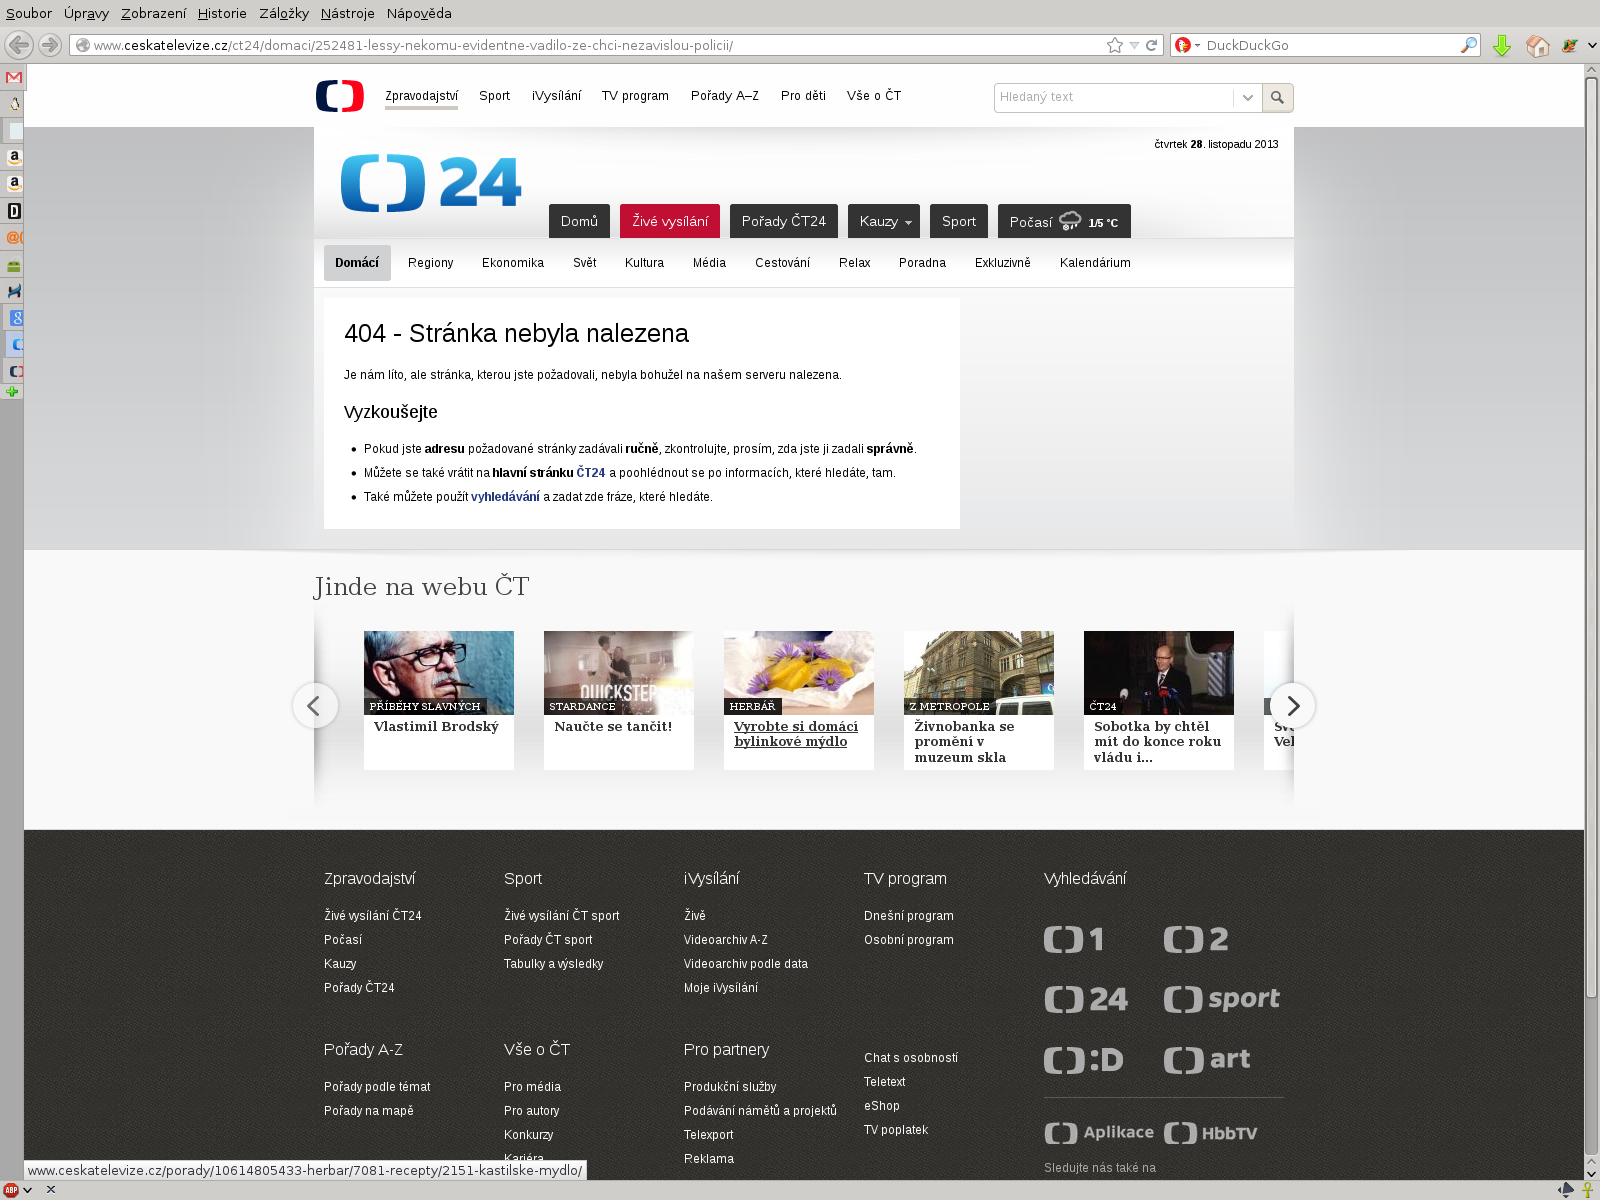Image resolution: width=1600 pixels, height=1200 pixels.
Task: Open the site search options dropdown arrow
Action: coord(1247,97)
